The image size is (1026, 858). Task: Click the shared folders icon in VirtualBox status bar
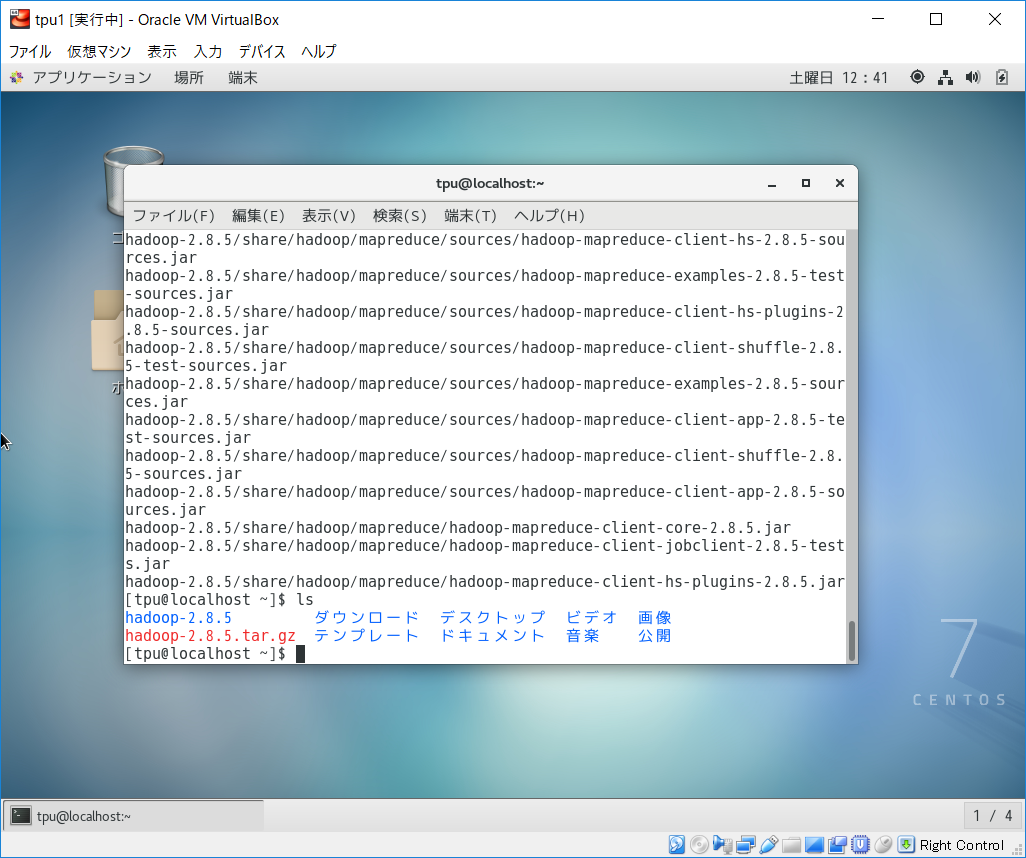788,844
